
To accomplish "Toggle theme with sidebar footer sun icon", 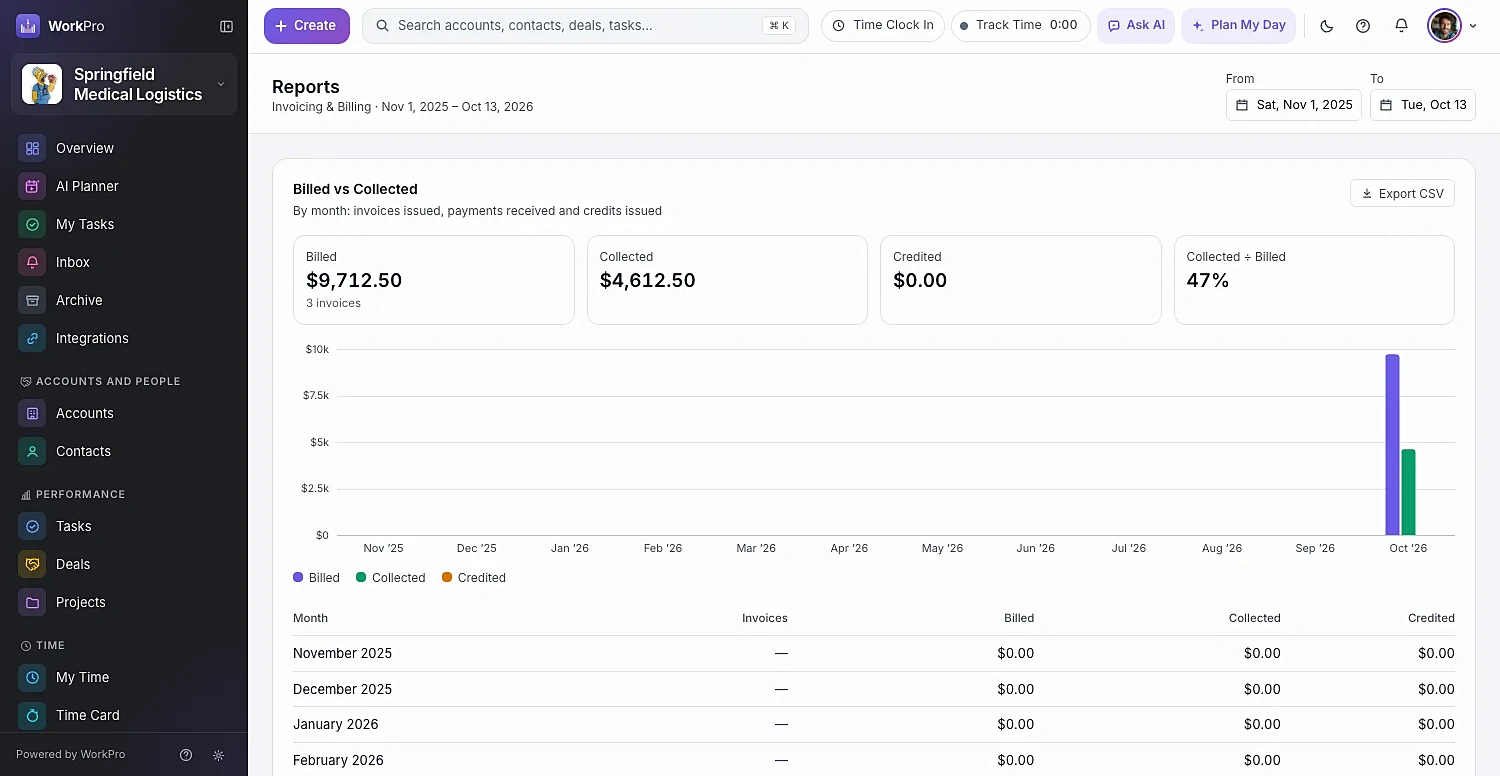I will click(x=218, y=755).
